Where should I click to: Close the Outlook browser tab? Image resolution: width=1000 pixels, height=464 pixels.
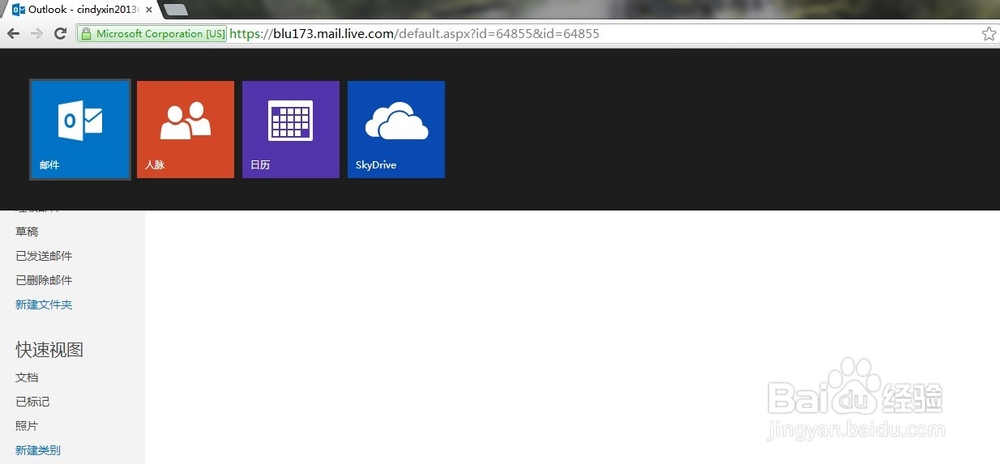coord(149,10)
